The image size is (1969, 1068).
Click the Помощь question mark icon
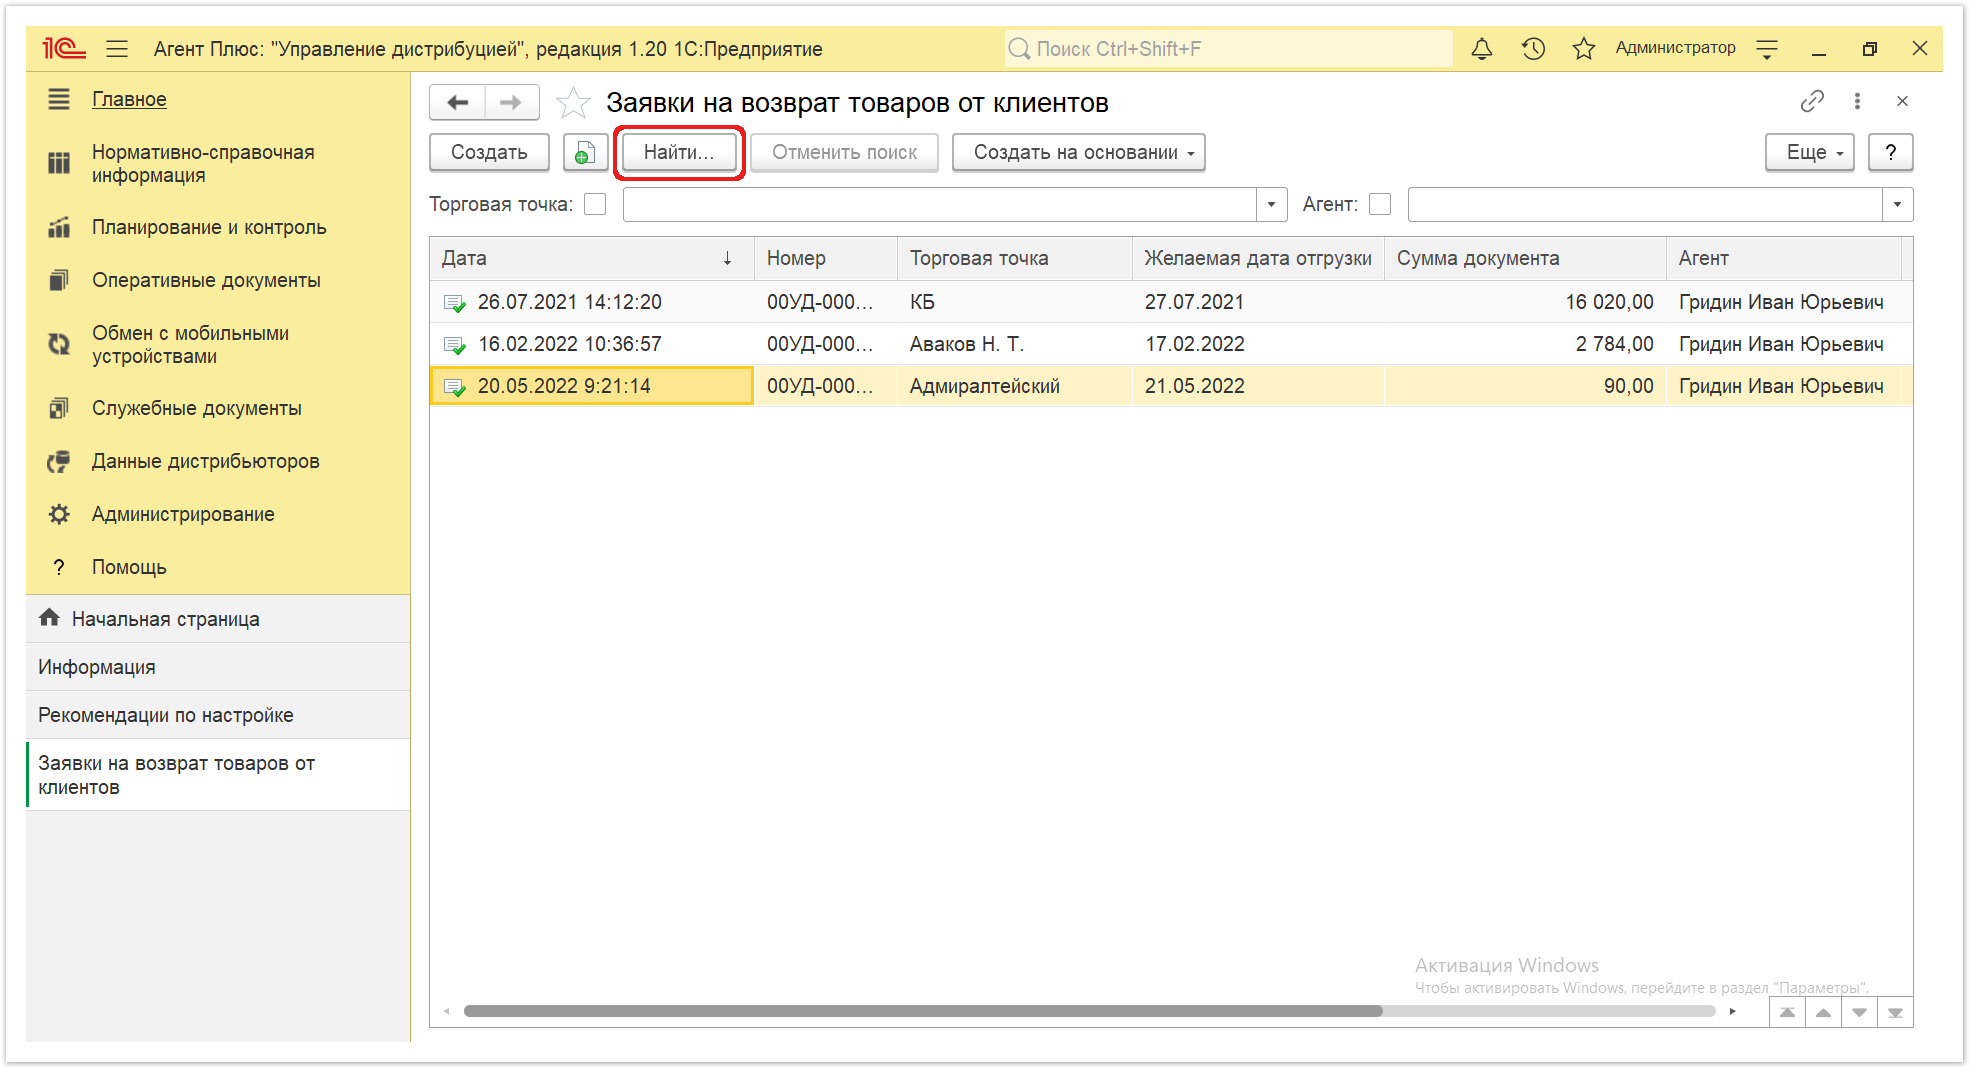tap(59, 567)
